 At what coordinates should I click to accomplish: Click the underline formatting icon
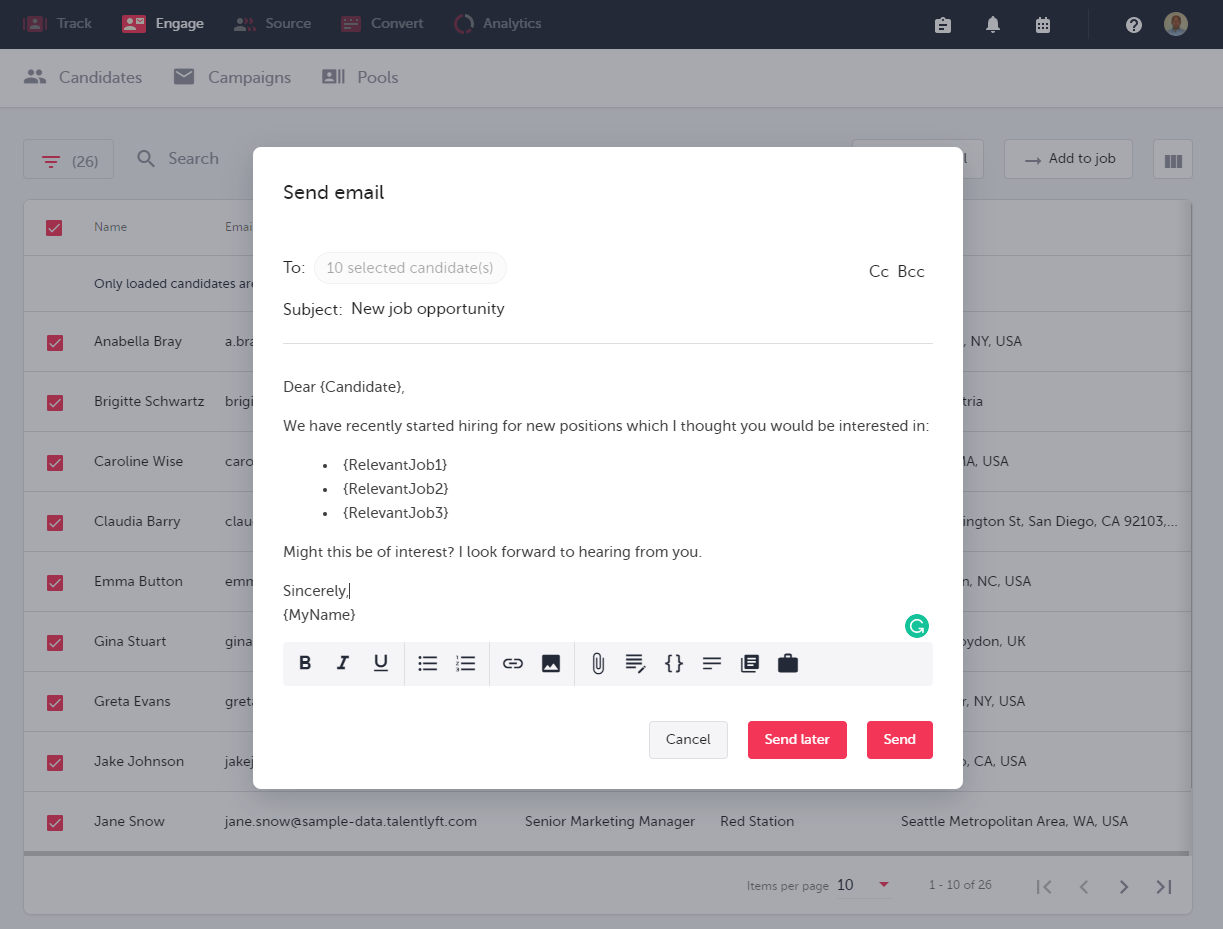(x=381, y=663)
